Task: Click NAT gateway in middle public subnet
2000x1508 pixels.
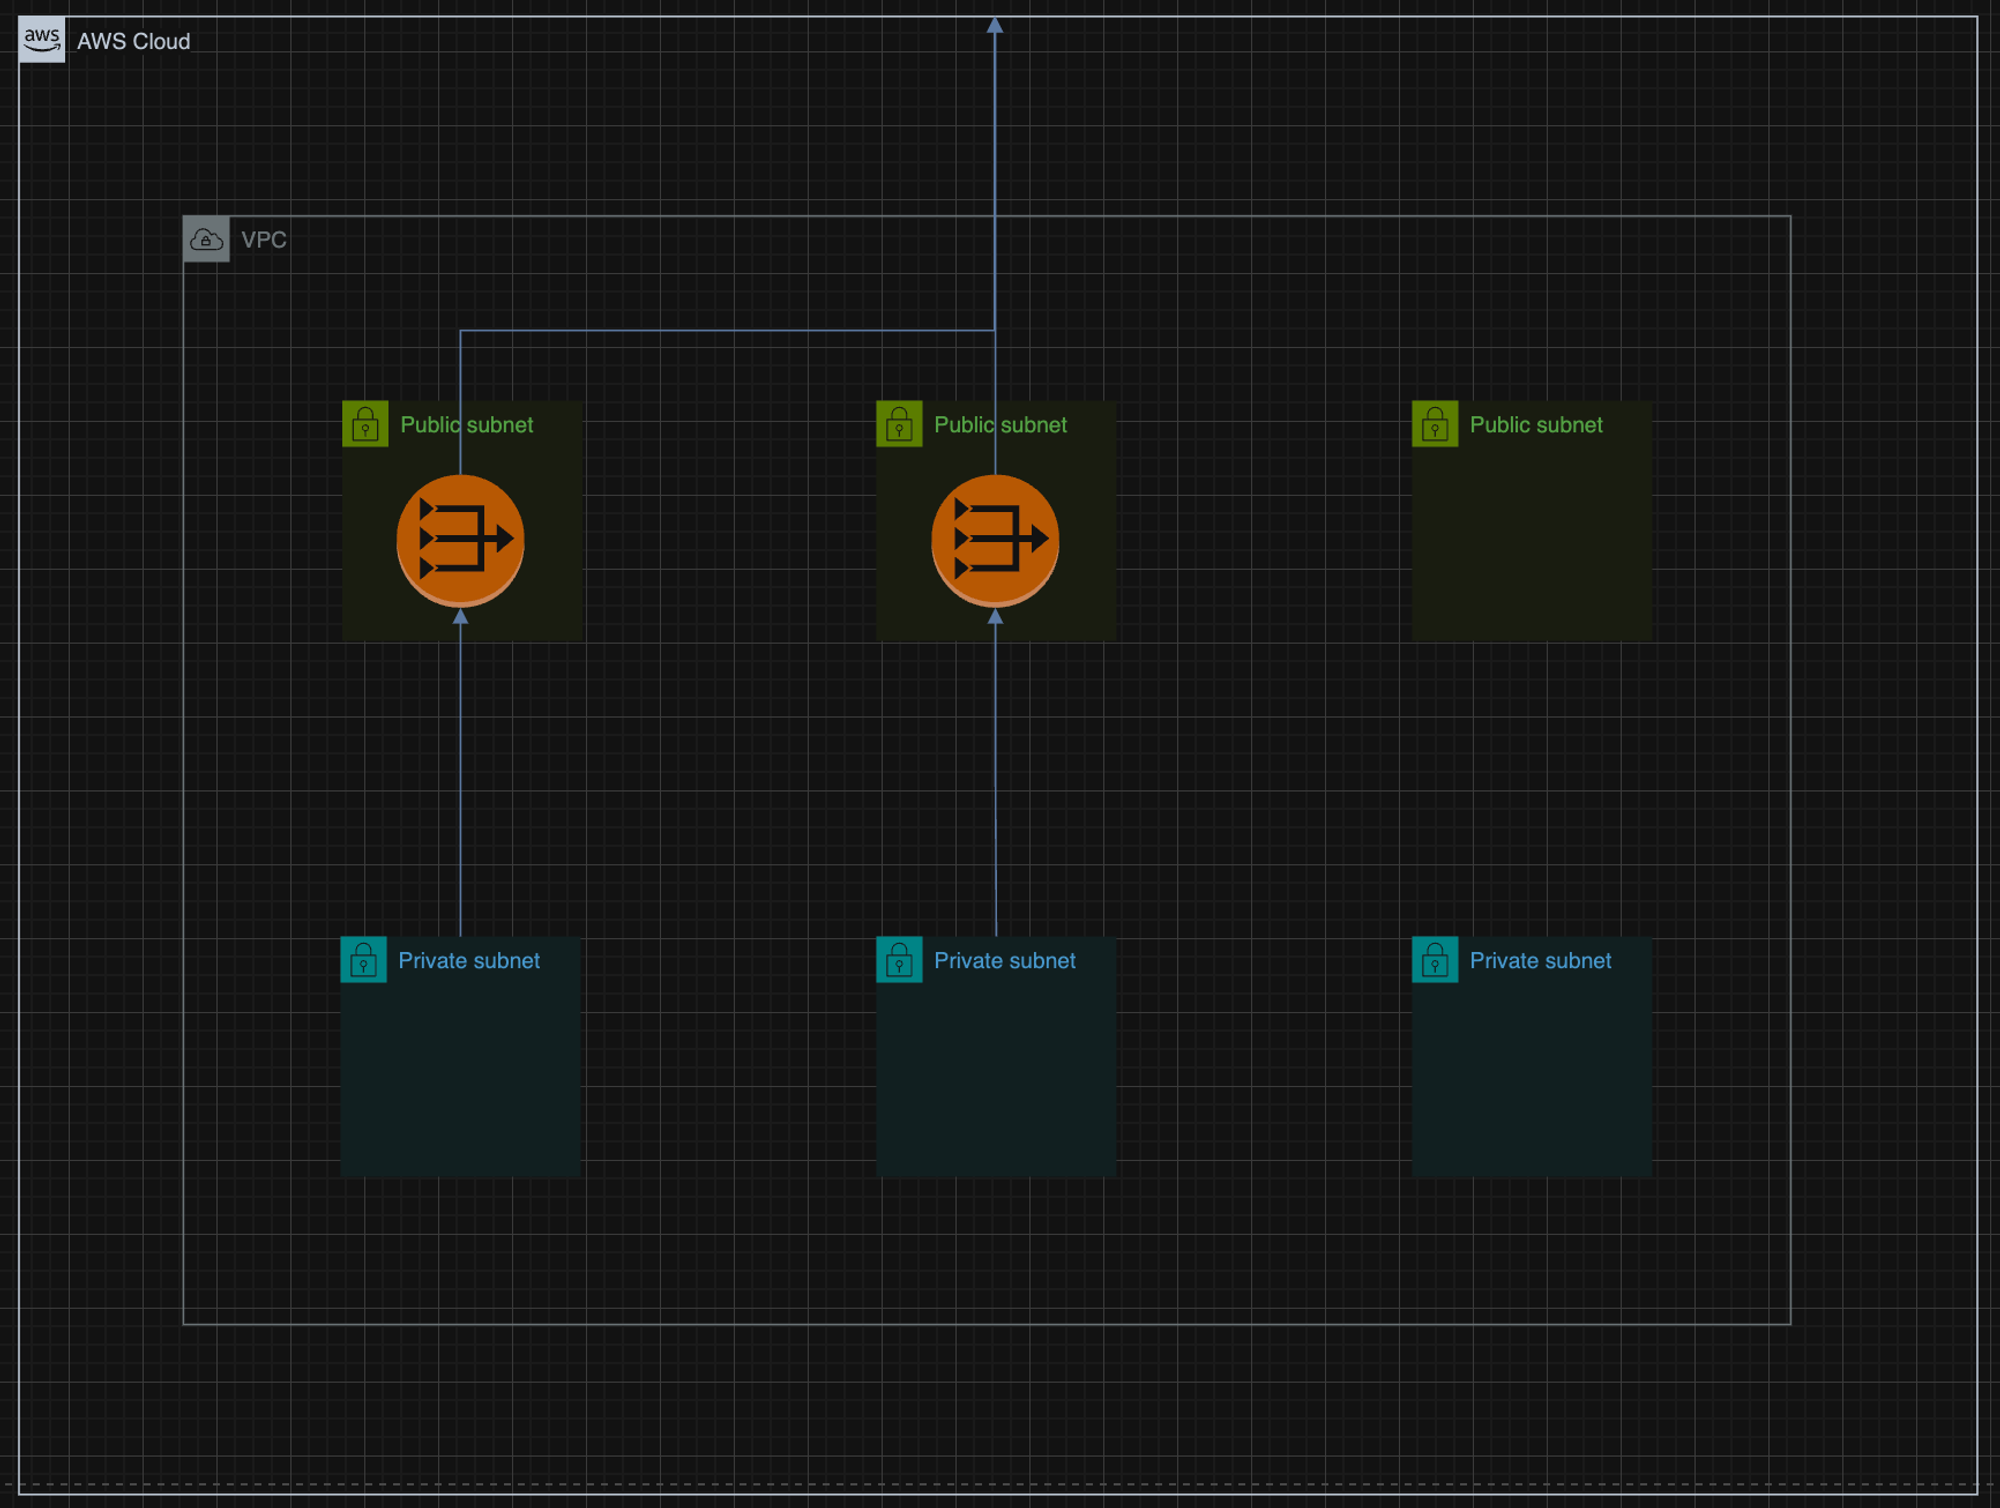Action: pos(995,540)
